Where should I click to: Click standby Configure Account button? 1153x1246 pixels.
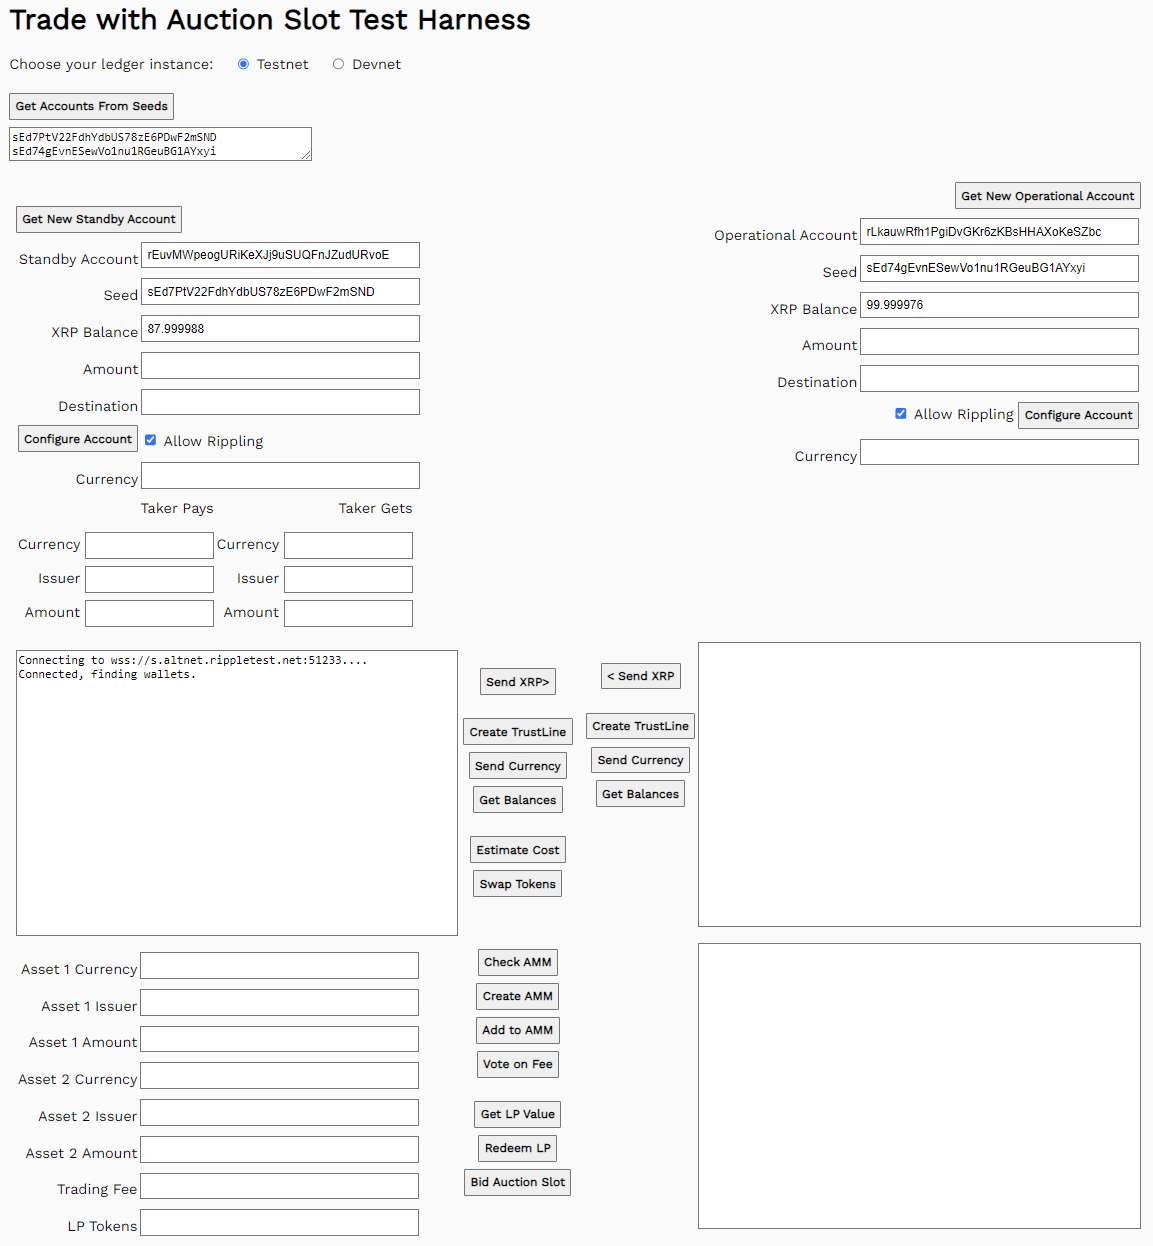tap(78, 439)
